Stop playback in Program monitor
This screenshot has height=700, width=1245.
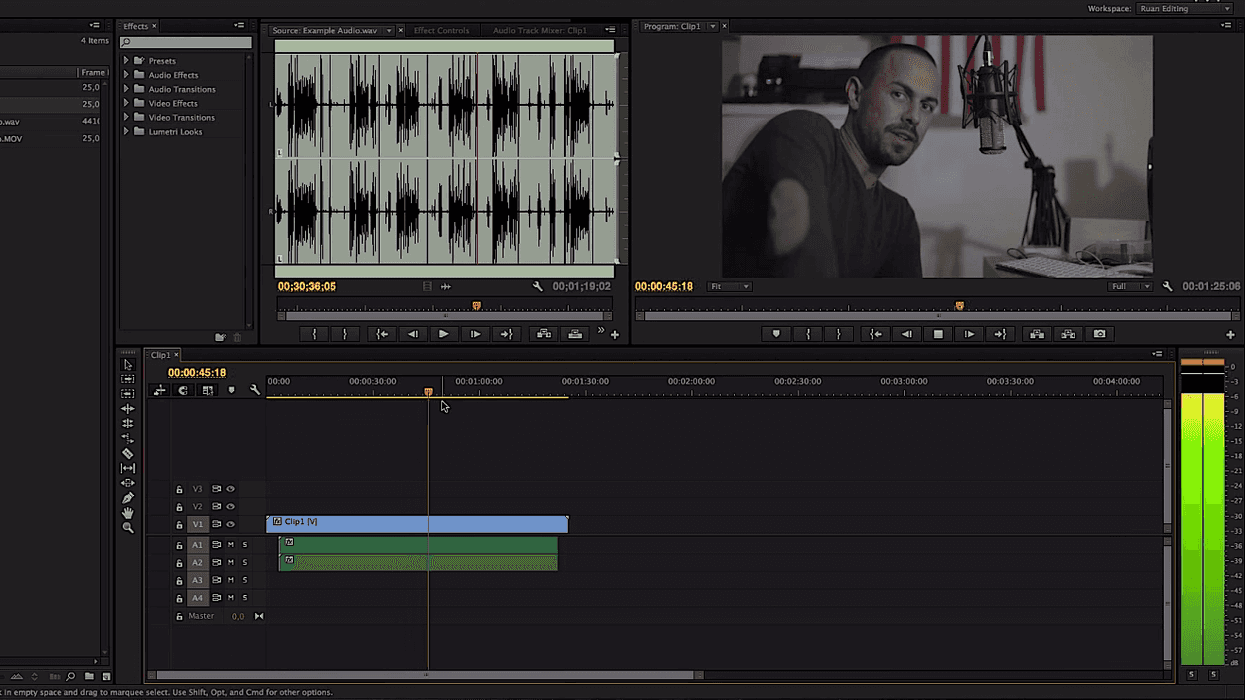point(938,334)
